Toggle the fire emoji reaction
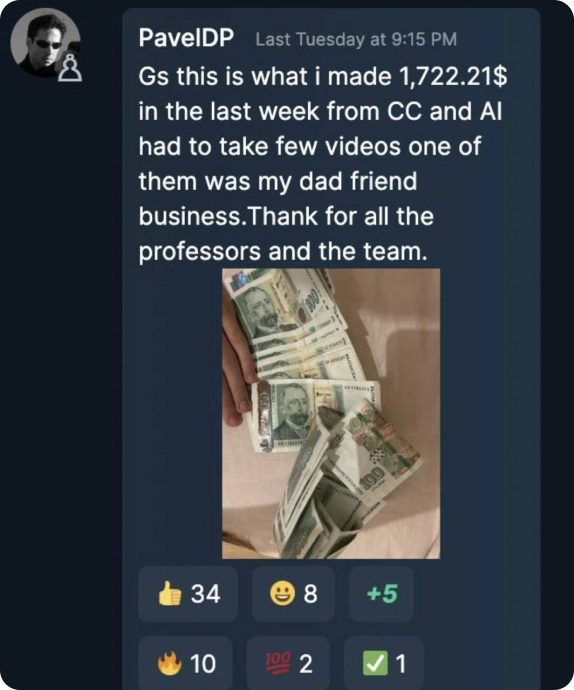The width and height of the screenshot is (574, 690). tap(185, 664)
